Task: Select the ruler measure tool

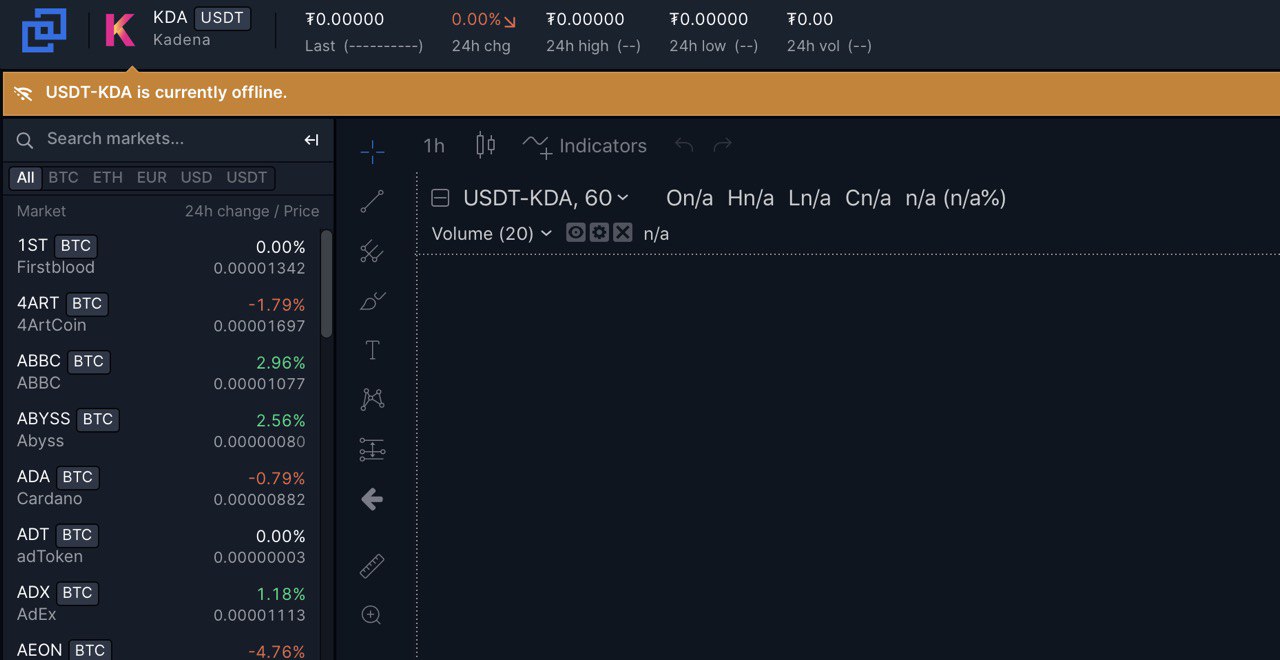Action: point(372,566)
